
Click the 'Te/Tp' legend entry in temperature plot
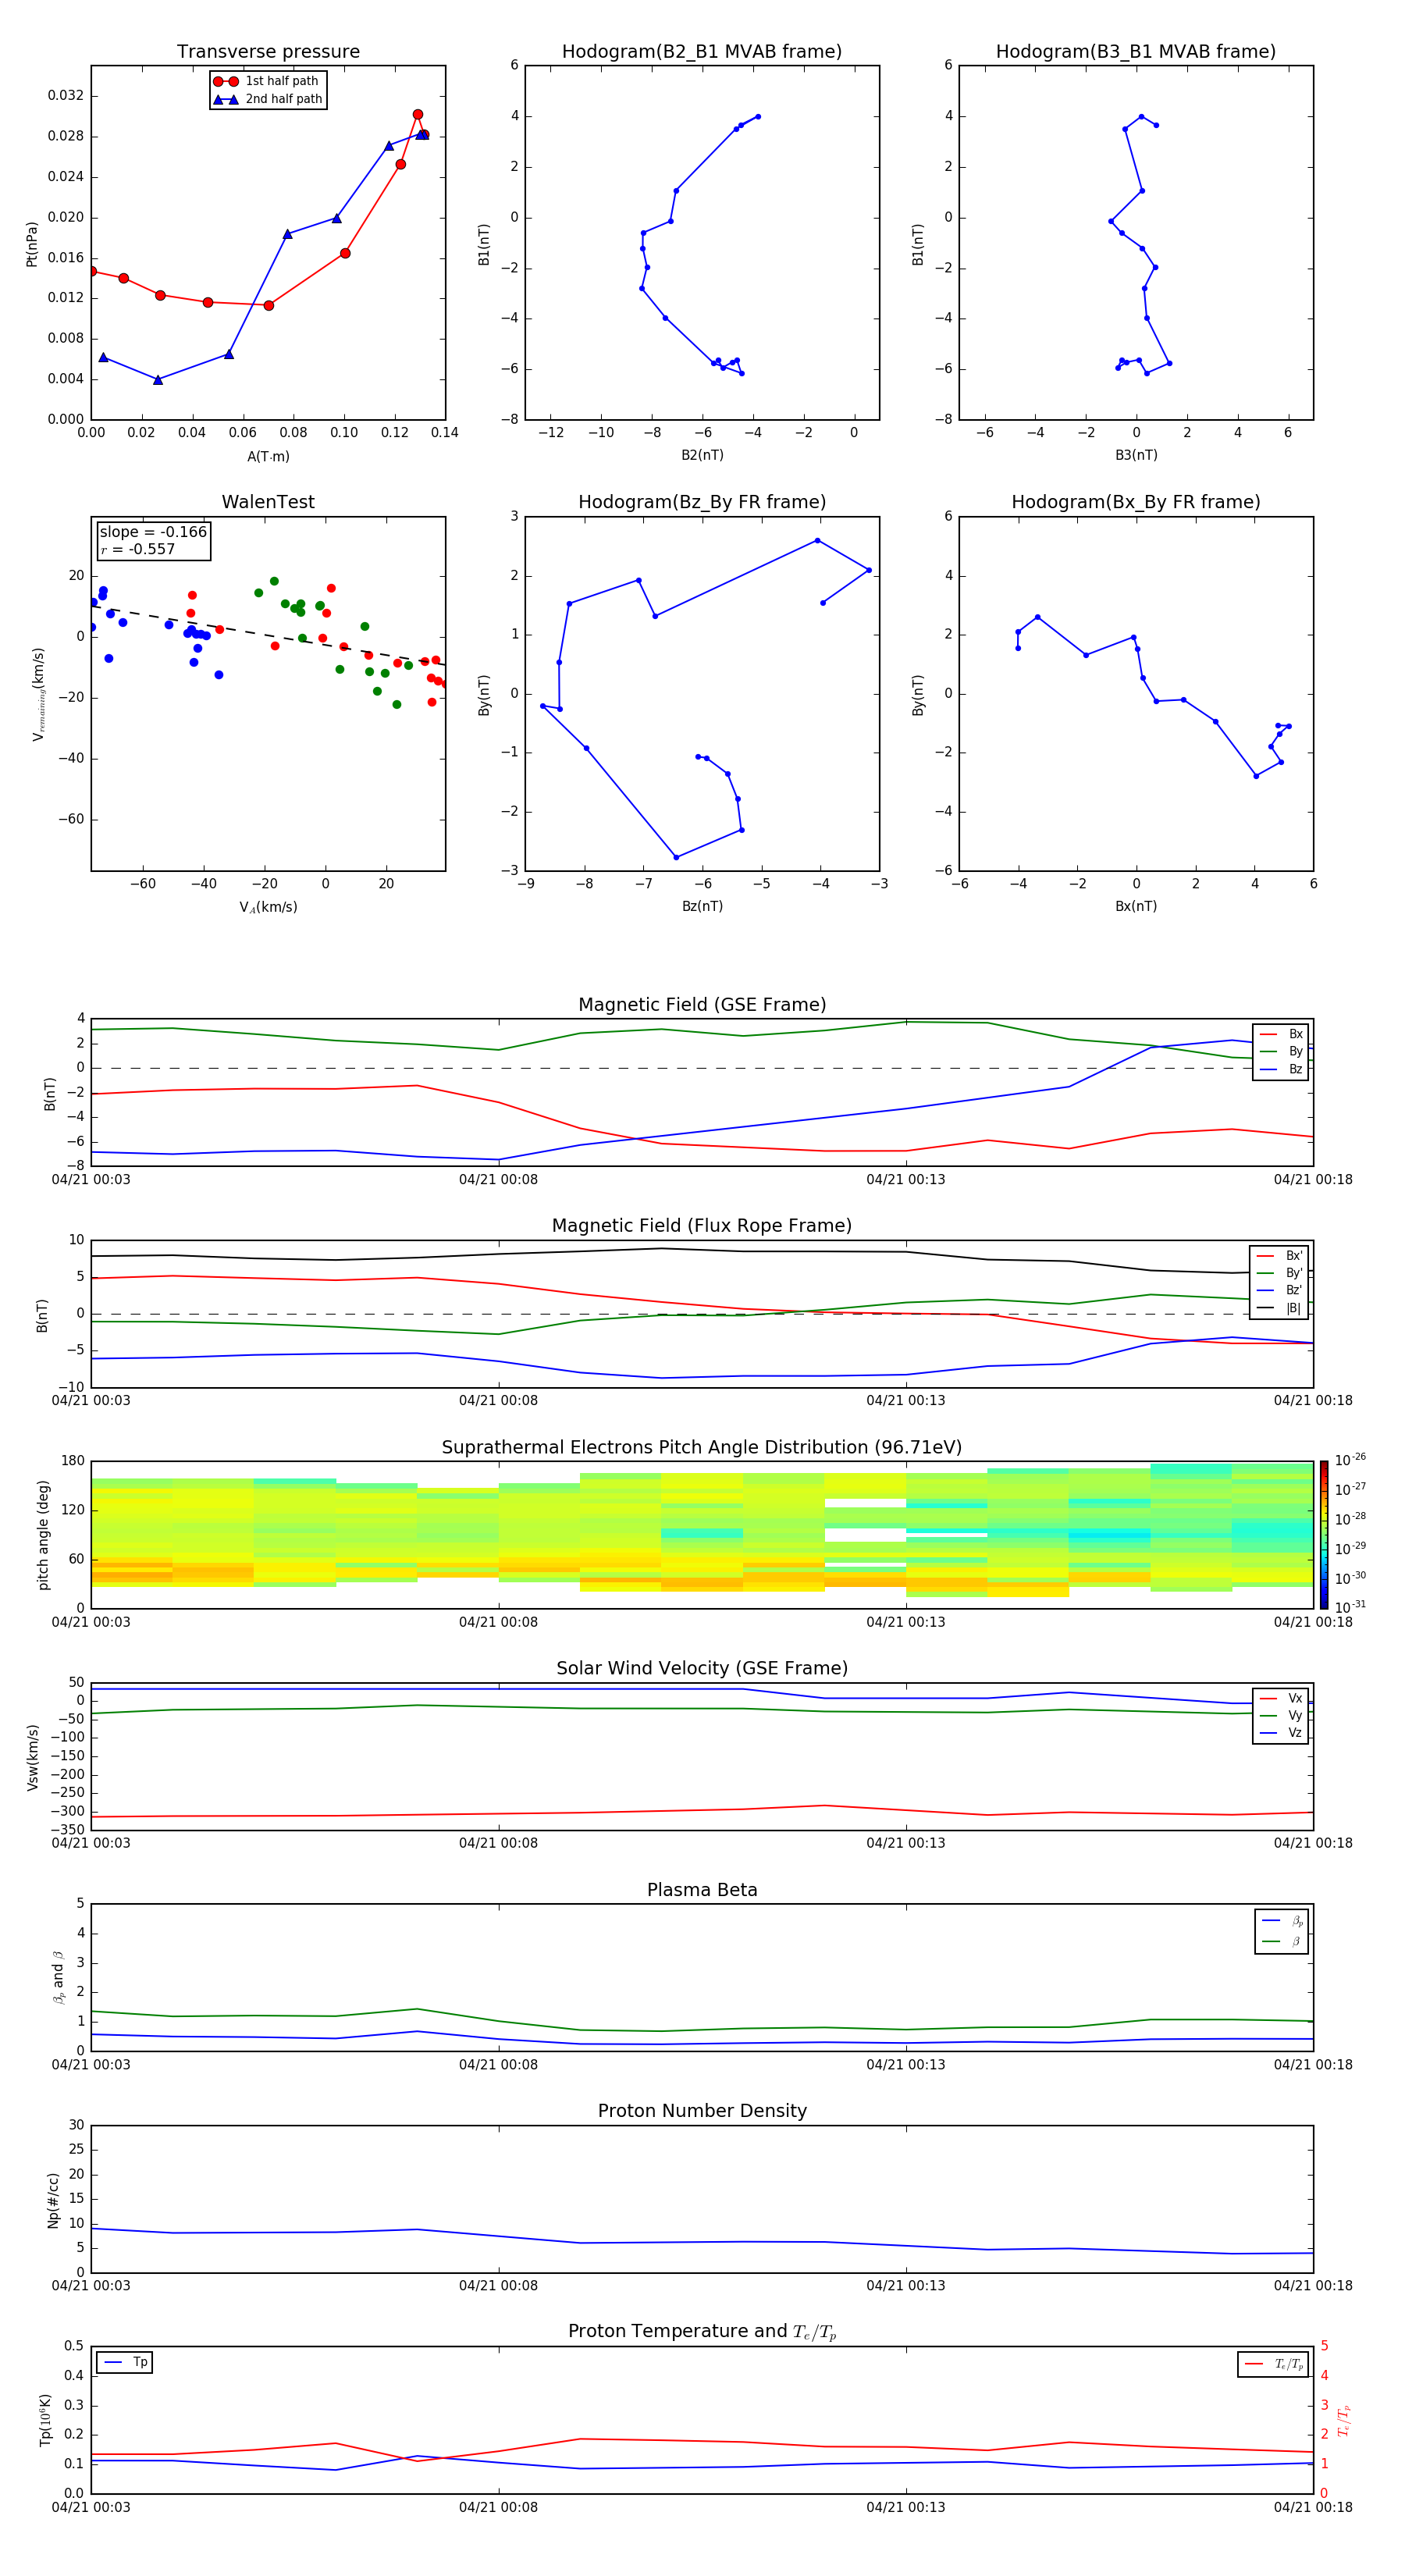pyautogui.click(x=1273, y=2364)
